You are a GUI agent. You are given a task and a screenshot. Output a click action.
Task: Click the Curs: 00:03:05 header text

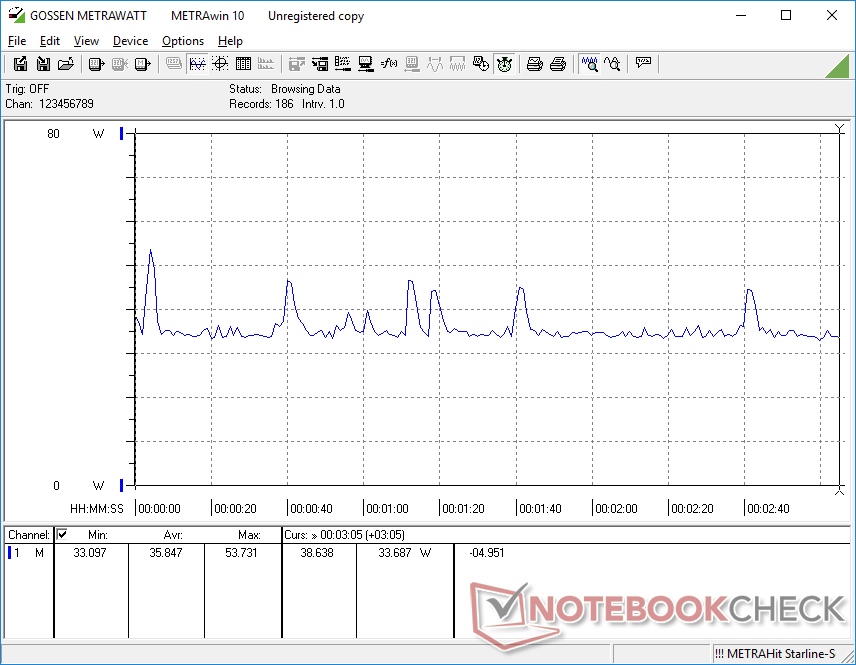pyautogui.click(x=344, y=535)
